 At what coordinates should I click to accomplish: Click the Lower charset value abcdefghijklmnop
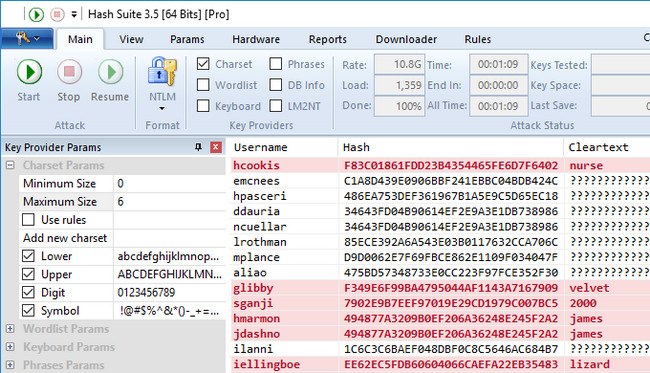169,256
